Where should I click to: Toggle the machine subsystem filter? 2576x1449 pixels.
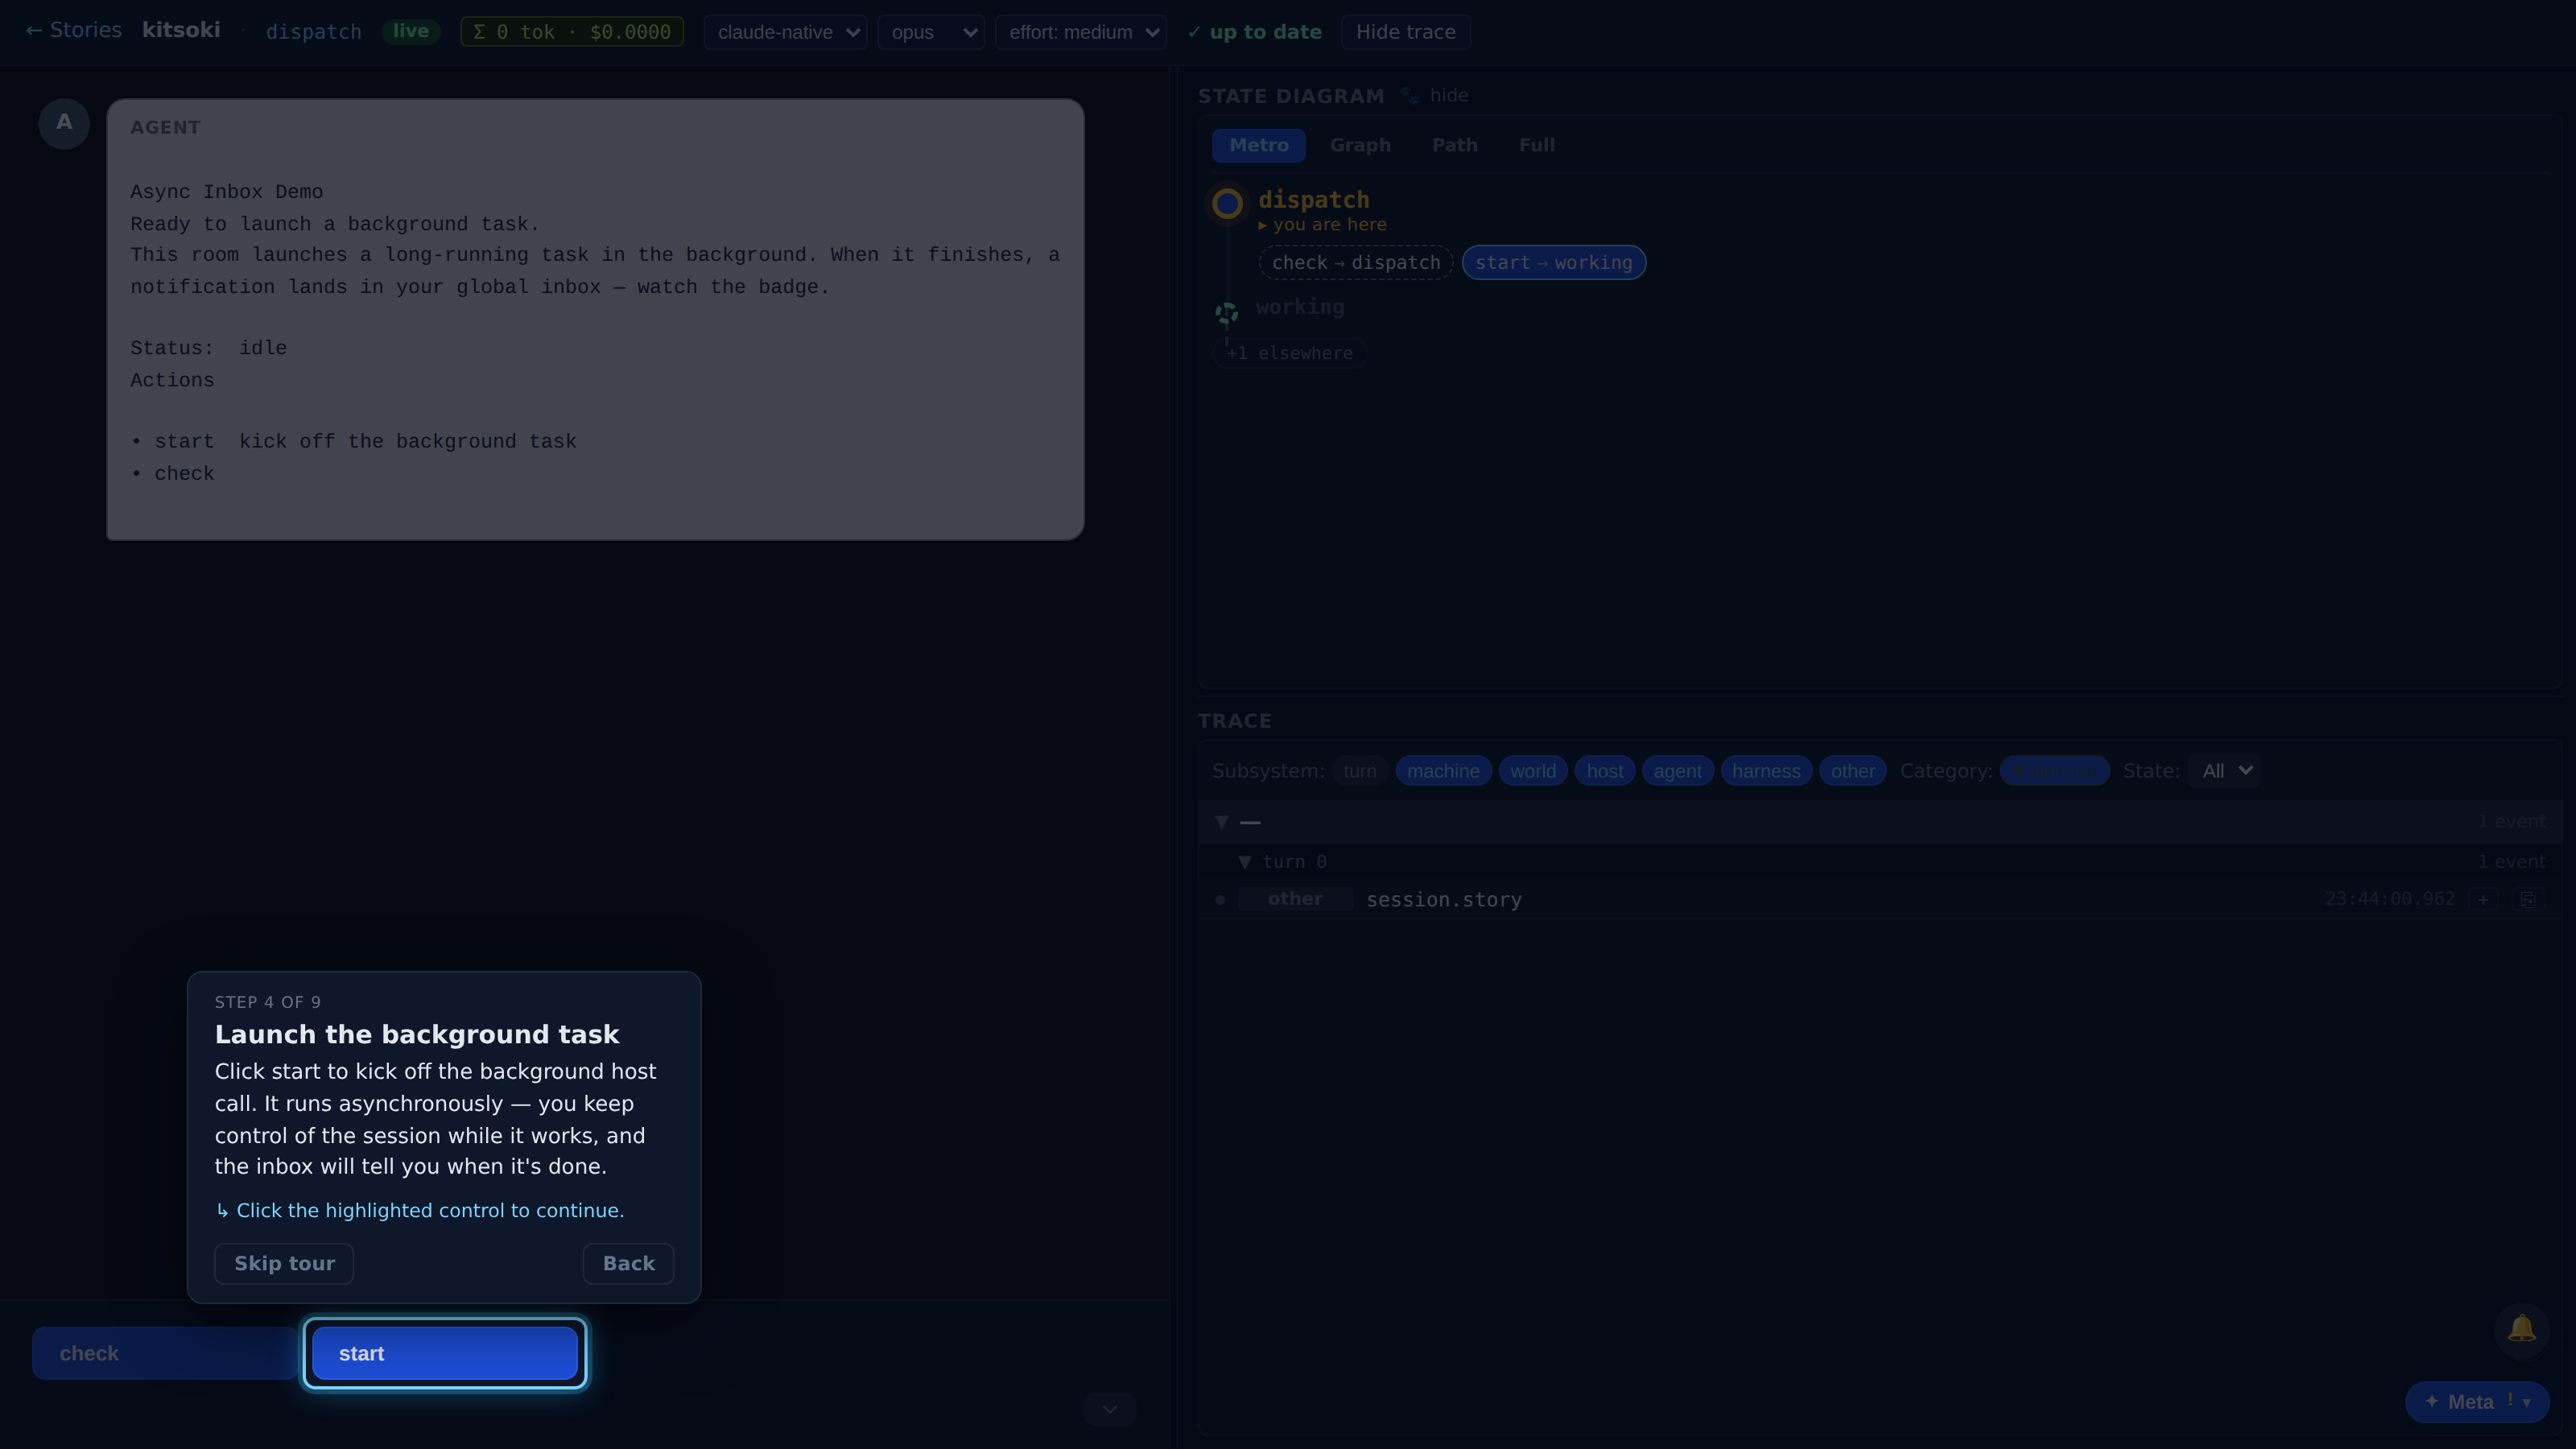(1443, 771)
